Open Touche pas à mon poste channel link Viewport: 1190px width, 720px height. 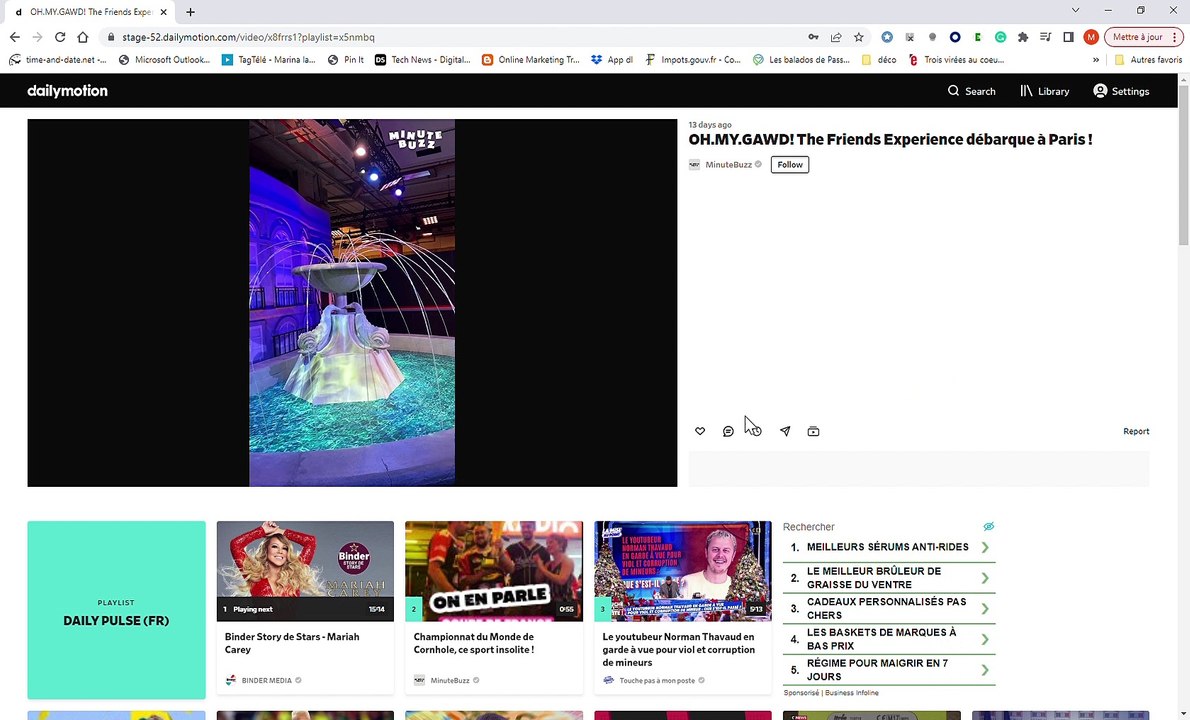click(x=657, y=681)
